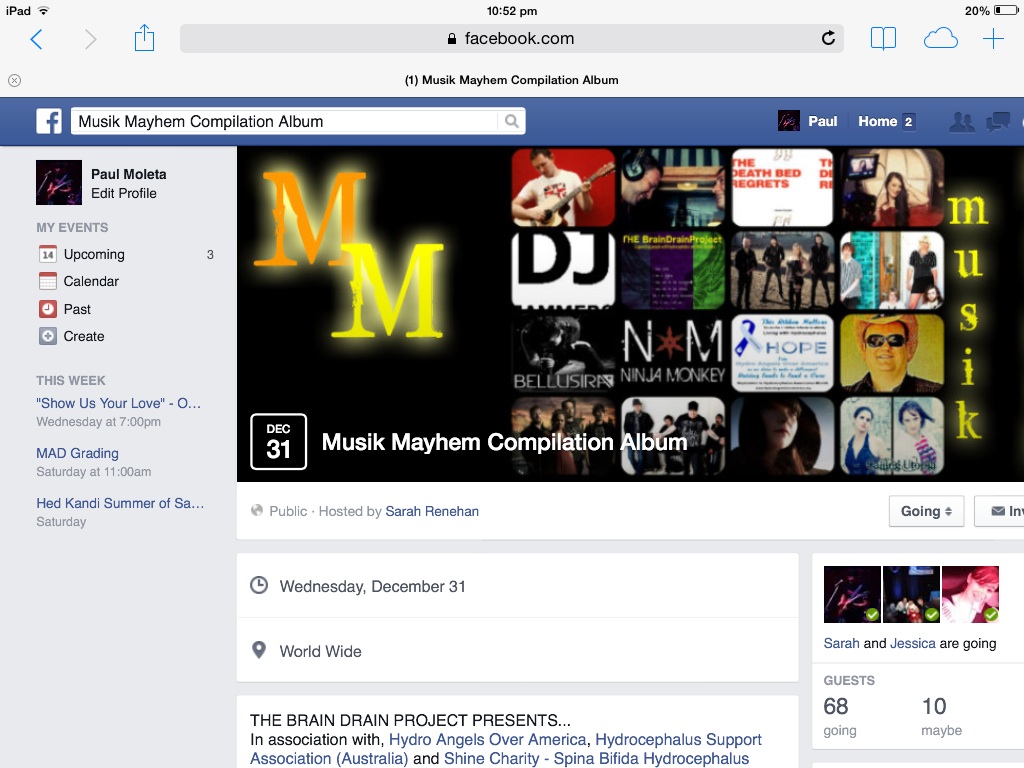This screenshot has width=1024, height=768.
Task: Click the MAD Grading event link
Action: 77,453
